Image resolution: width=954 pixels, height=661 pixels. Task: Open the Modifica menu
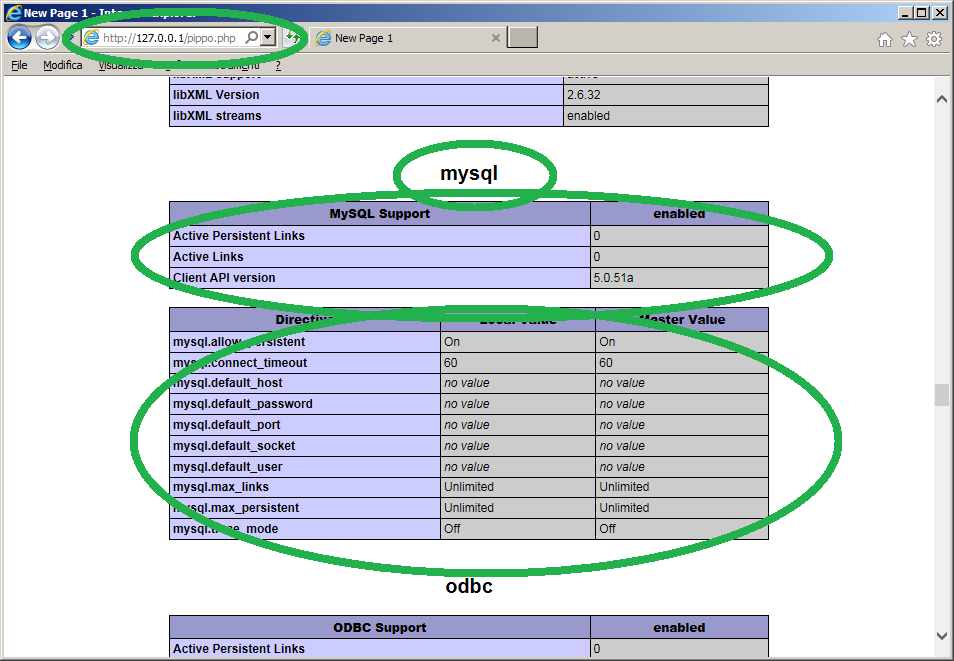[x=62, y=65]
